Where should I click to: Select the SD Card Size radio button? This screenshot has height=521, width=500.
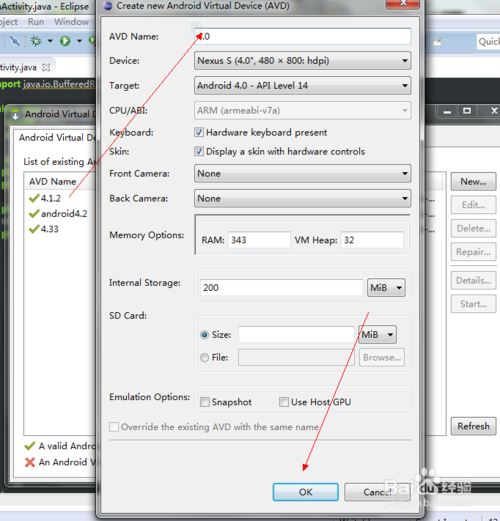point(204,335)
